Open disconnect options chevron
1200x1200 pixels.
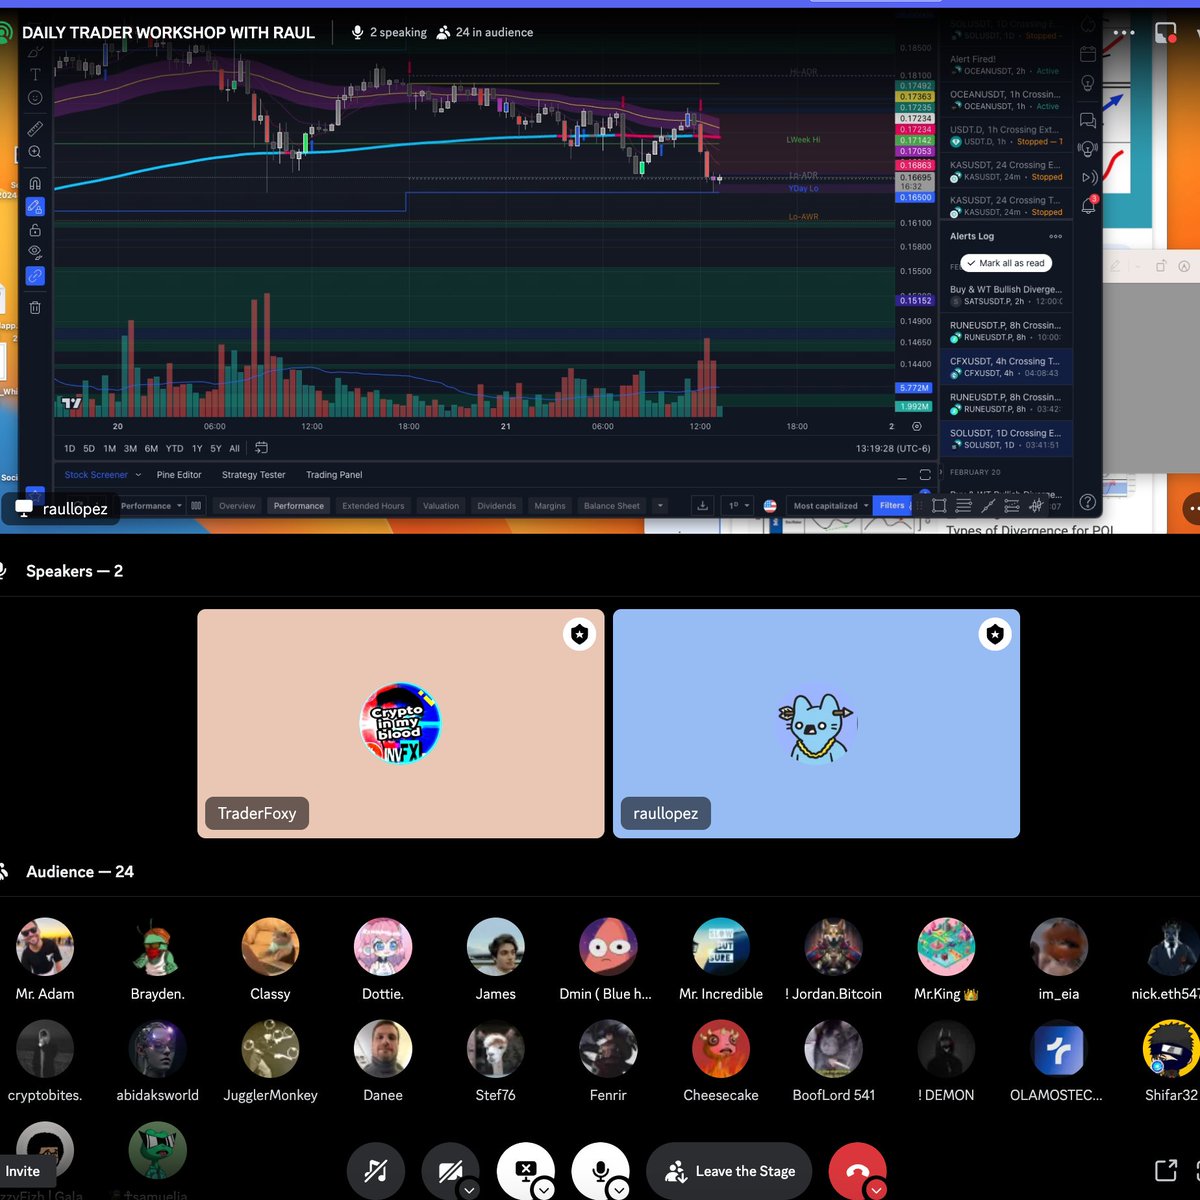(x=877, y=1190)
